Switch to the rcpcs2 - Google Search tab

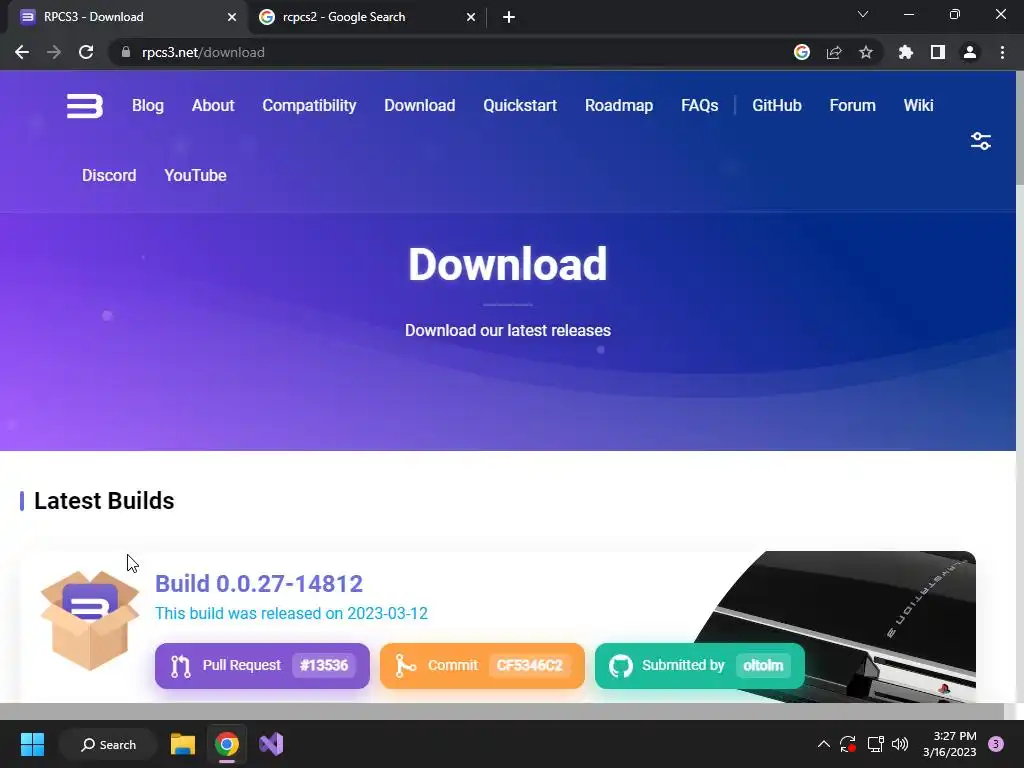366,17
